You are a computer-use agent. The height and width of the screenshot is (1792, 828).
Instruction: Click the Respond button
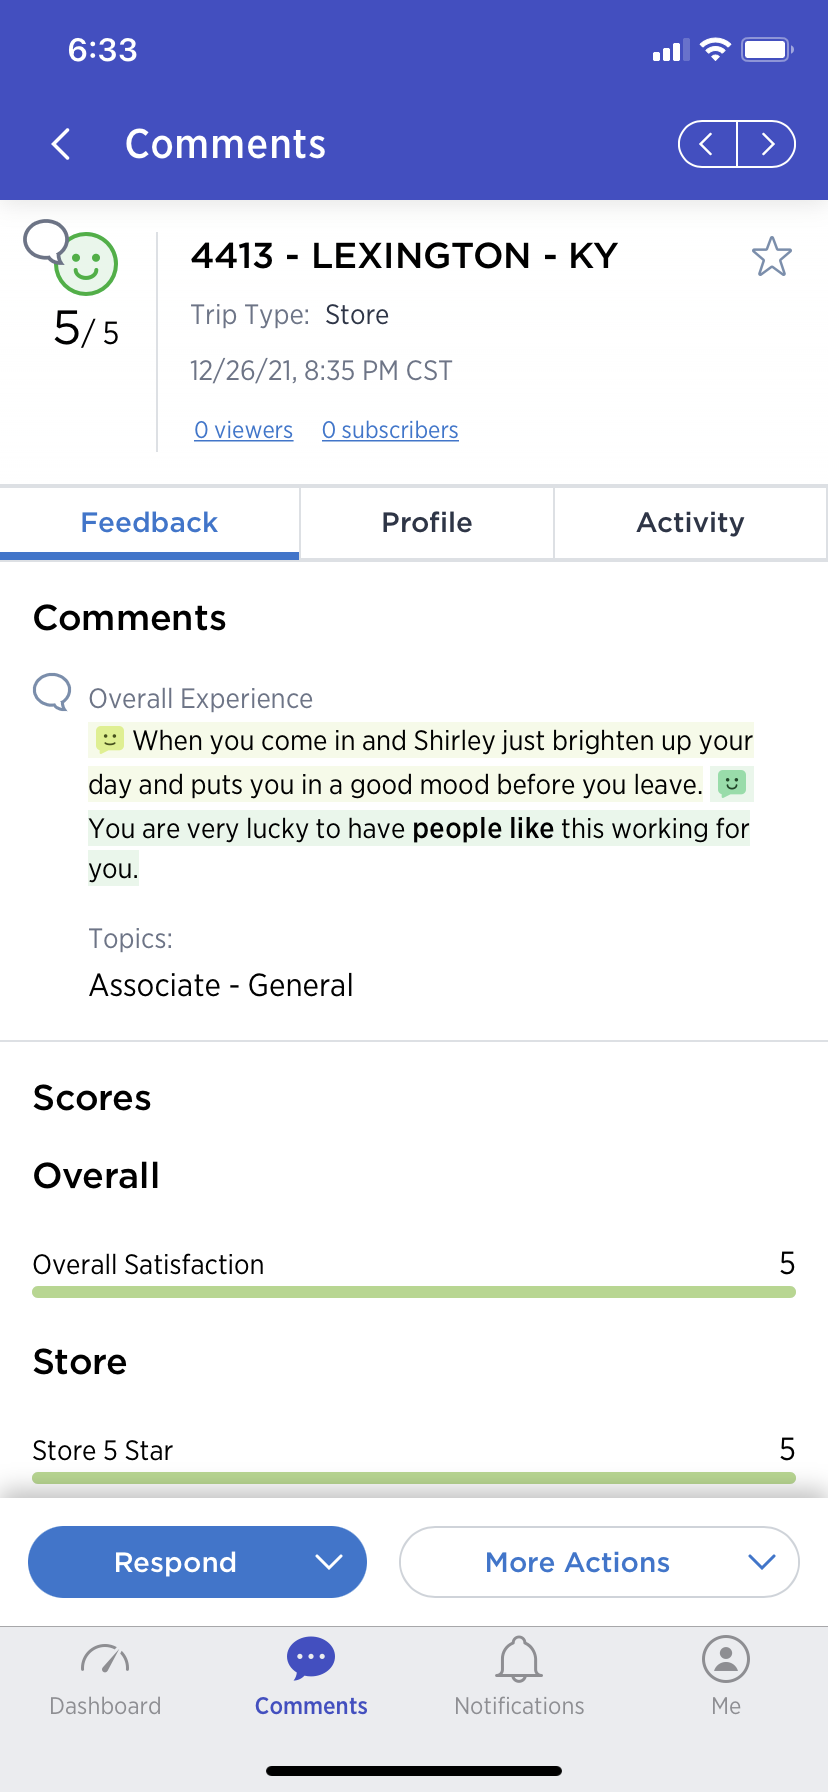[x=175, y=1562]
